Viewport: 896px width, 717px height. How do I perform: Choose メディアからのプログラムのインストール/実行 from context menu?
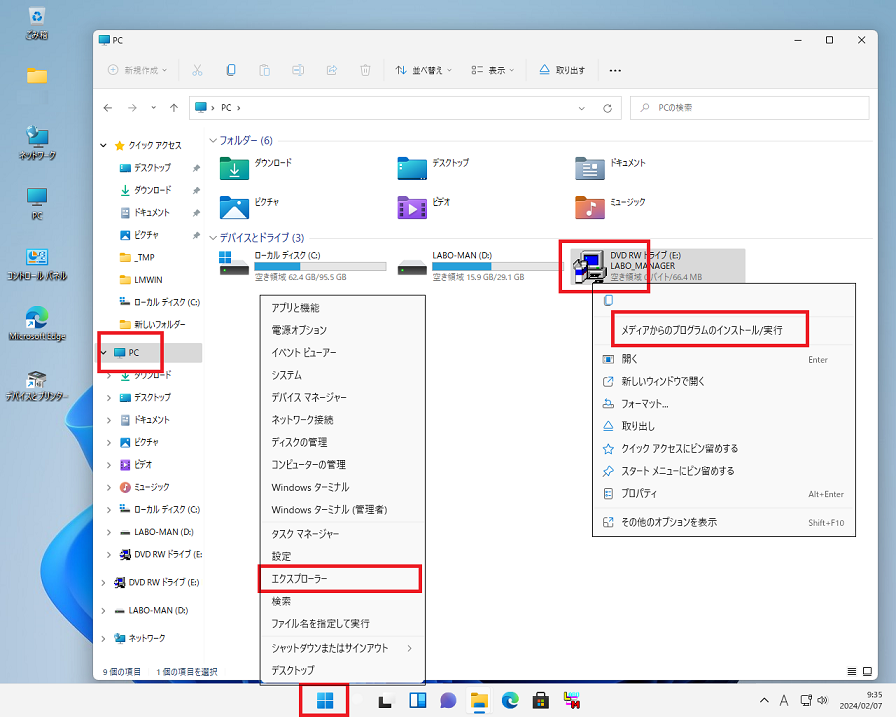(702, 330)
